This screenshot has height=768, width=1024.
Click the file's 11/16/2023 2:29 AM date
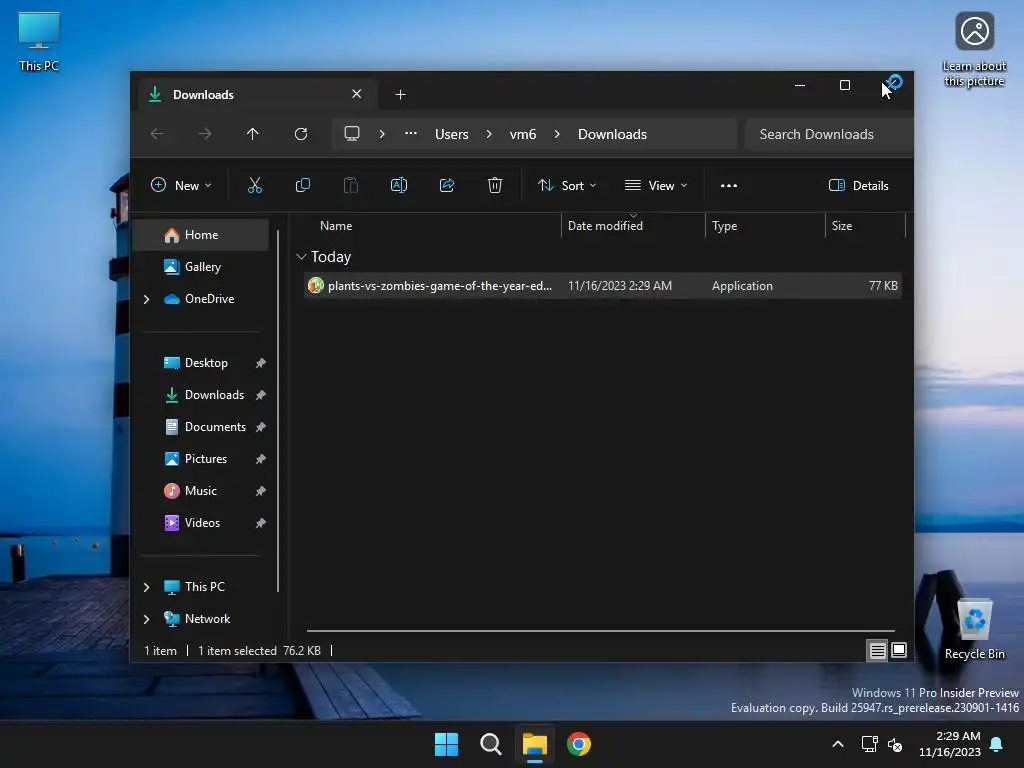(620, 286)
